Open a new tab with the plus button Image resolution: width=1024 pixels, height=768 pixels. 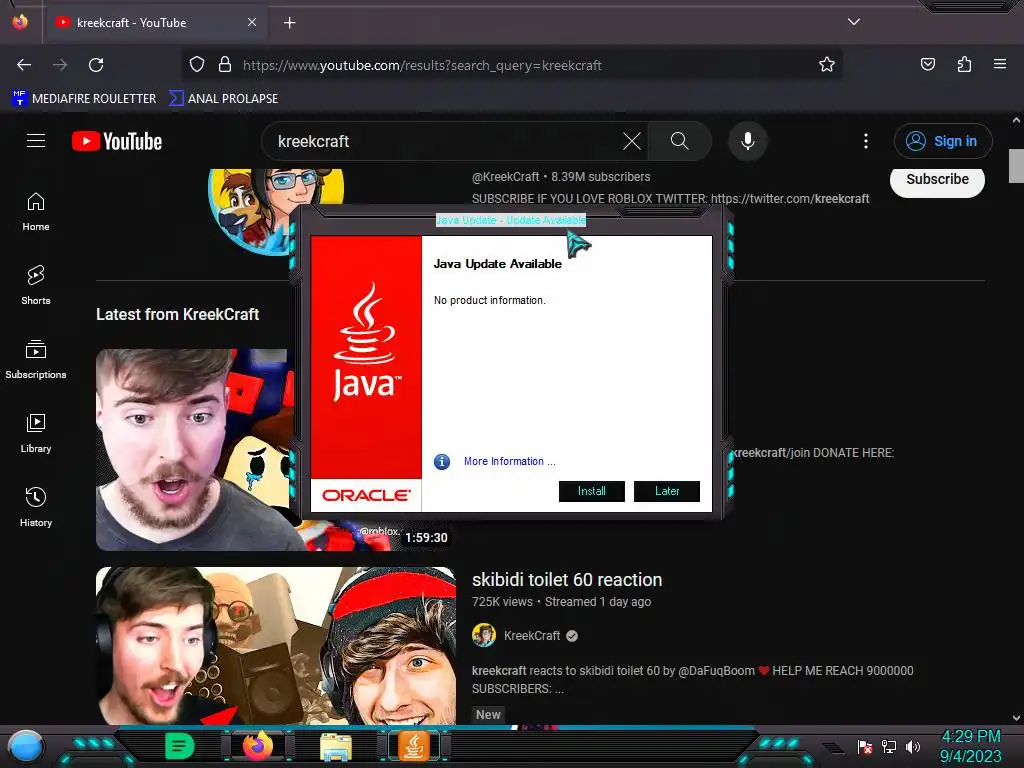coord(289,23)
